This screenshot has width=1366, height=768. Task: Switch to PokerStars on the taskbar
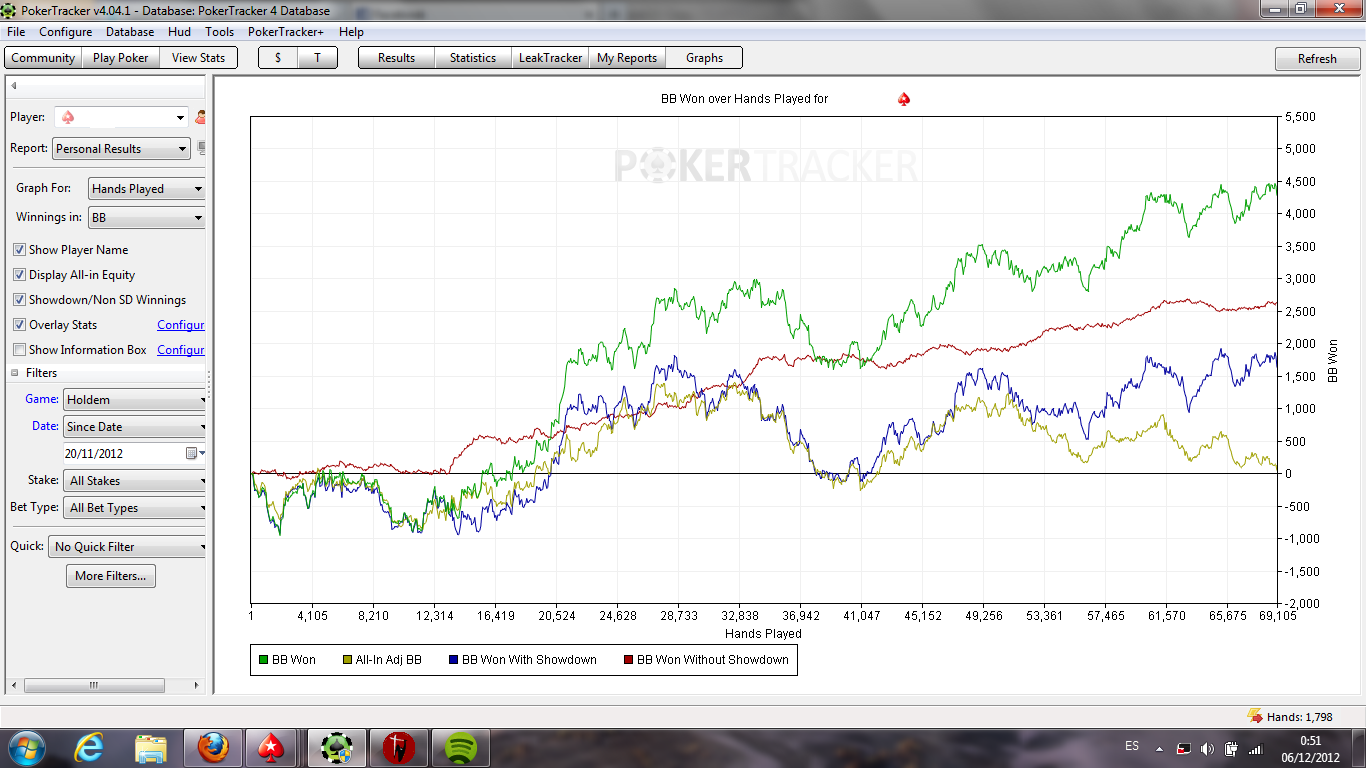pyautogui.click(x=272, y=747)
